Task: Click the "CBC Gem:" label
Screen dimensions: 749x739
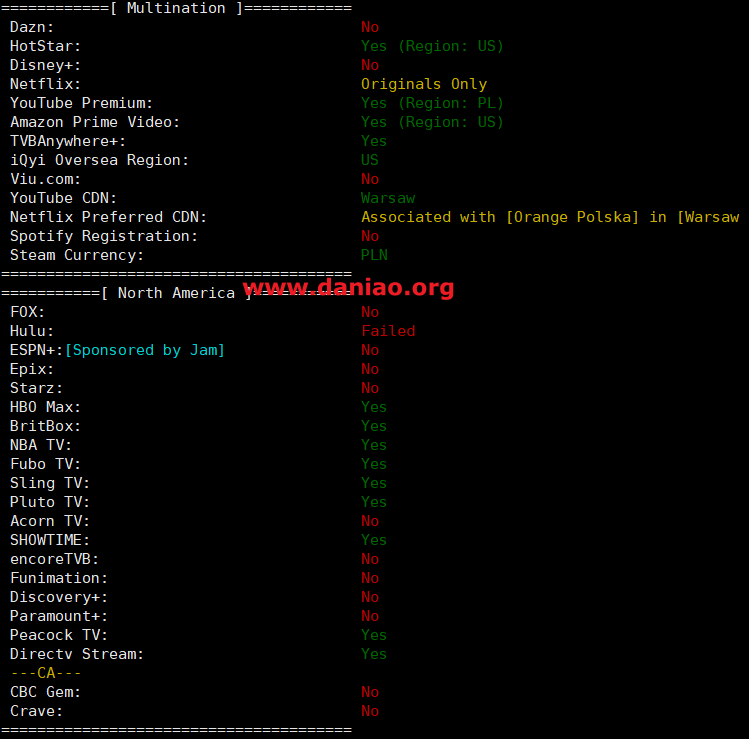Action: 45,692
